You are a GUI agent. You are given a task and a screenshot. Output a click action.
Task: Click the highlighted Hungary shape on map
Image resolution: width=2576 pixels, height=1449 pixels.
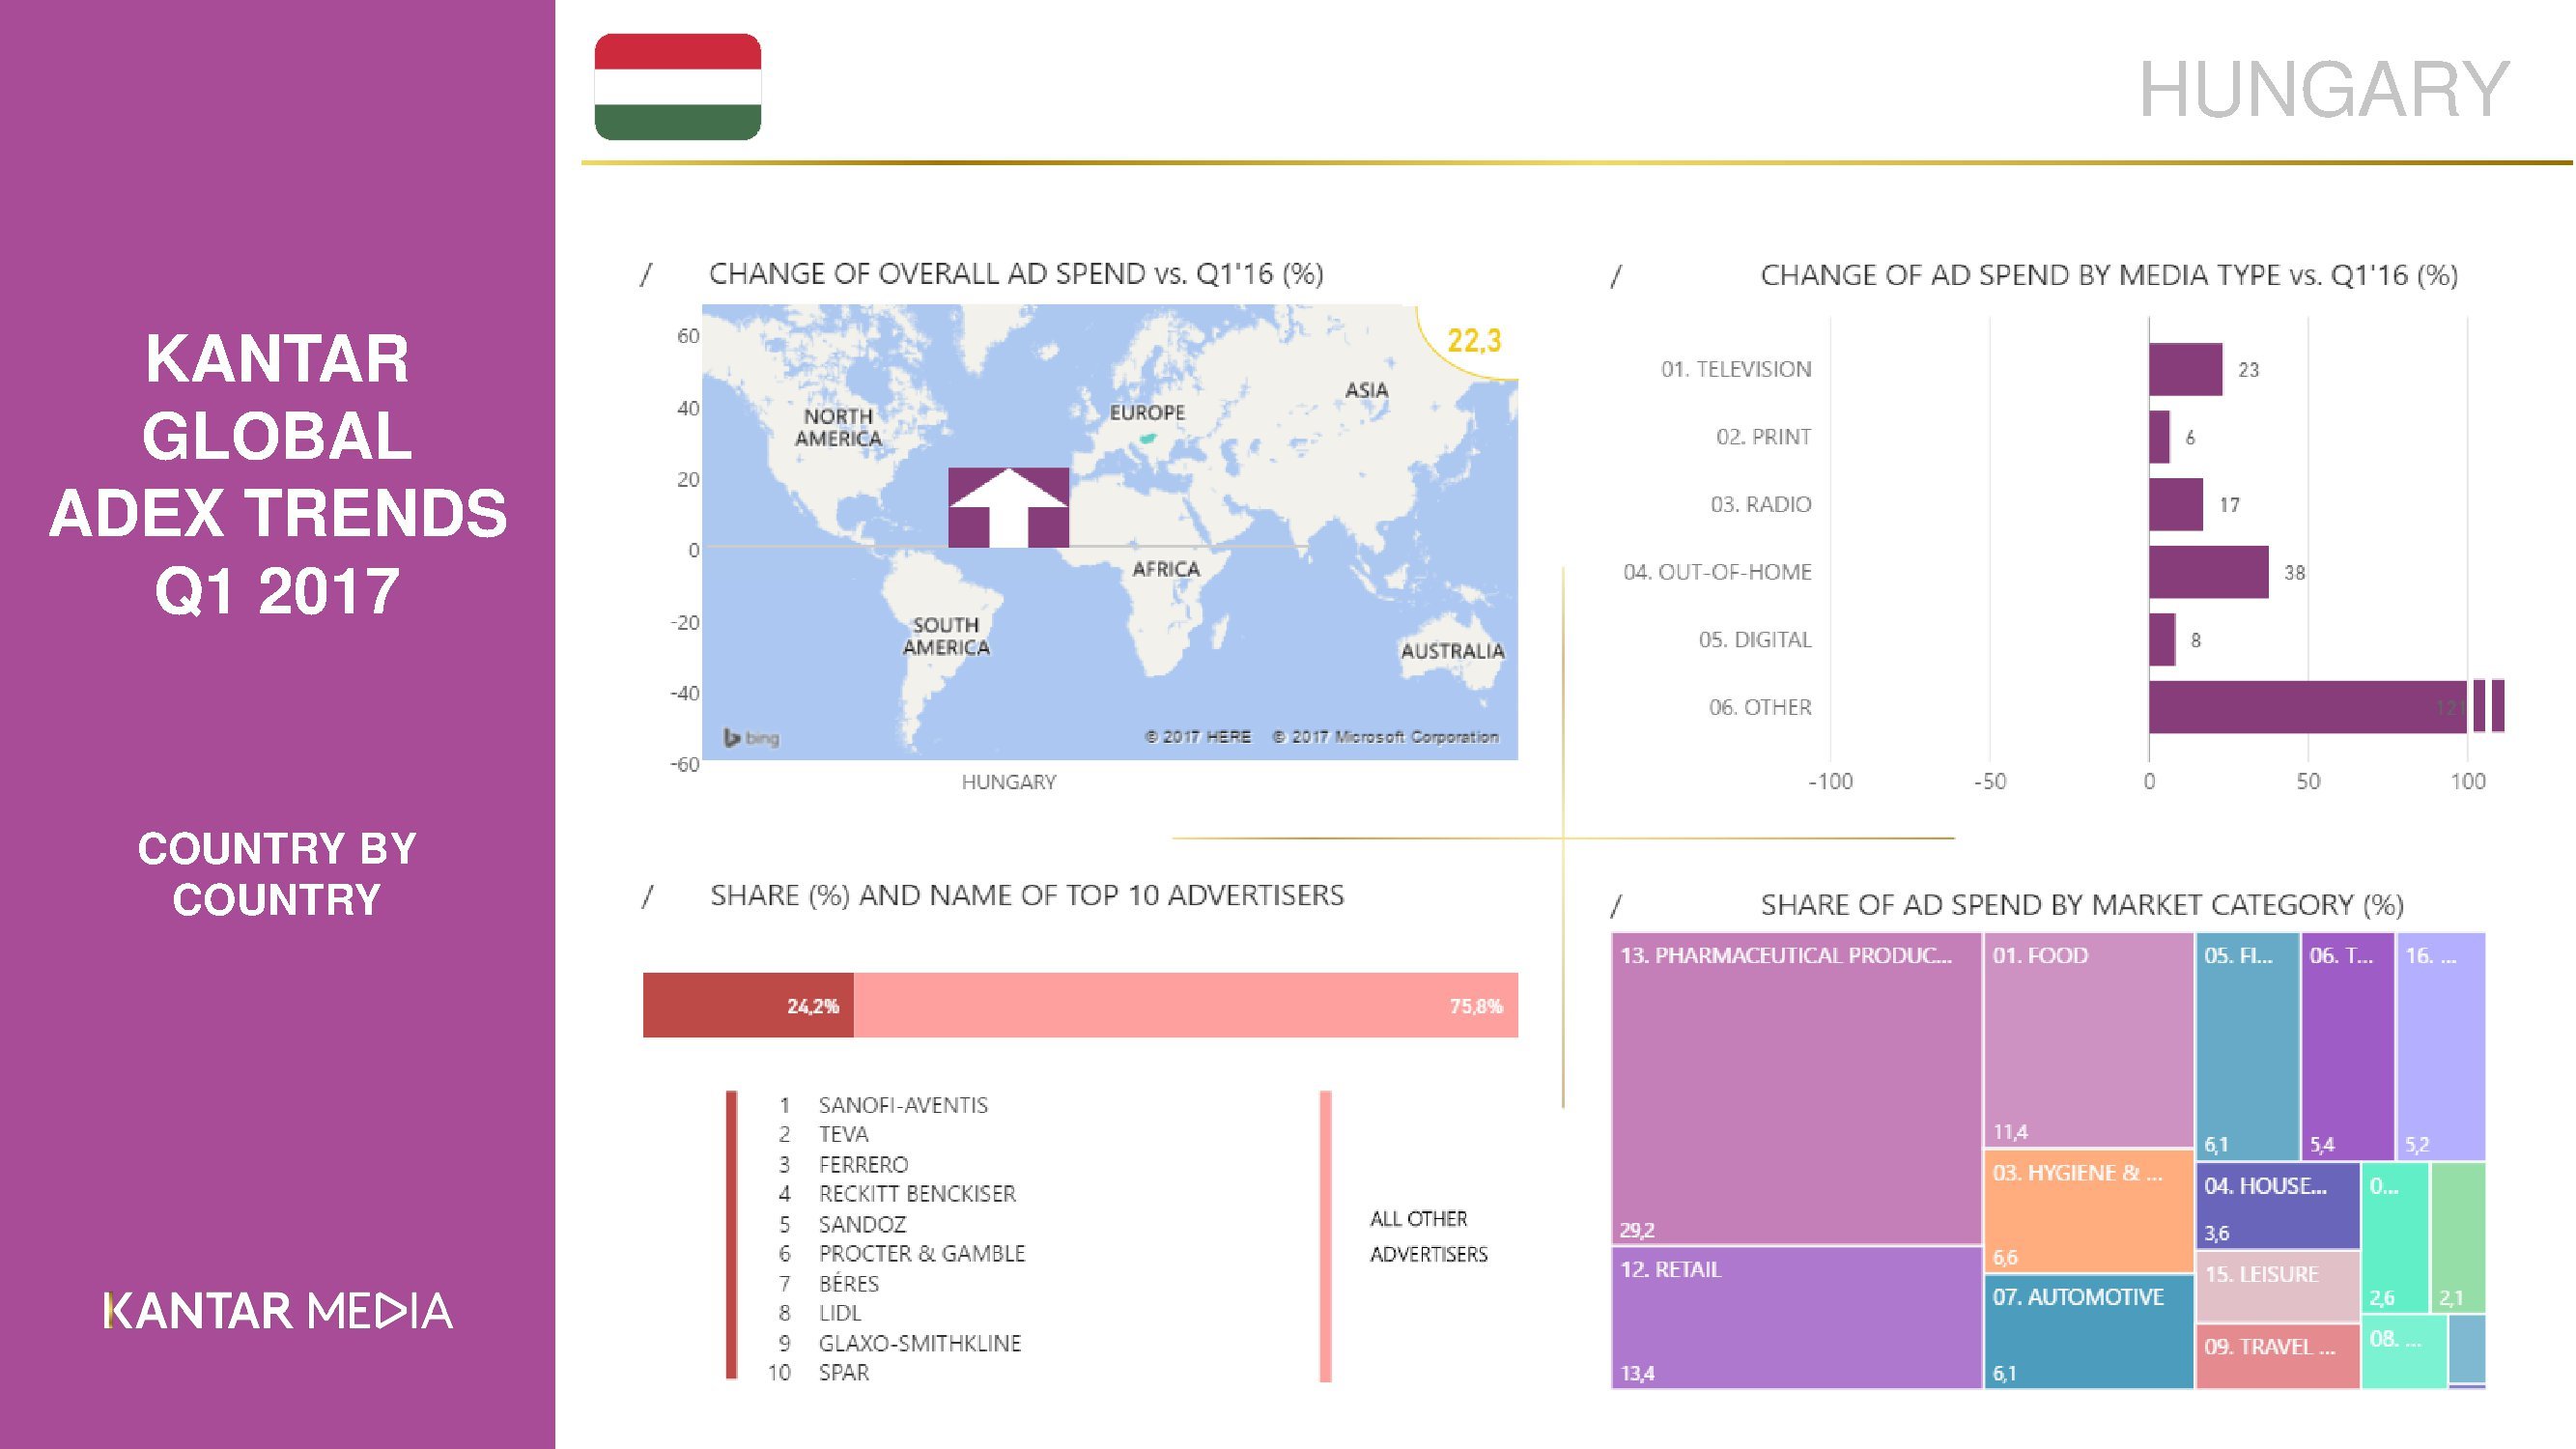coord(1148,438)
